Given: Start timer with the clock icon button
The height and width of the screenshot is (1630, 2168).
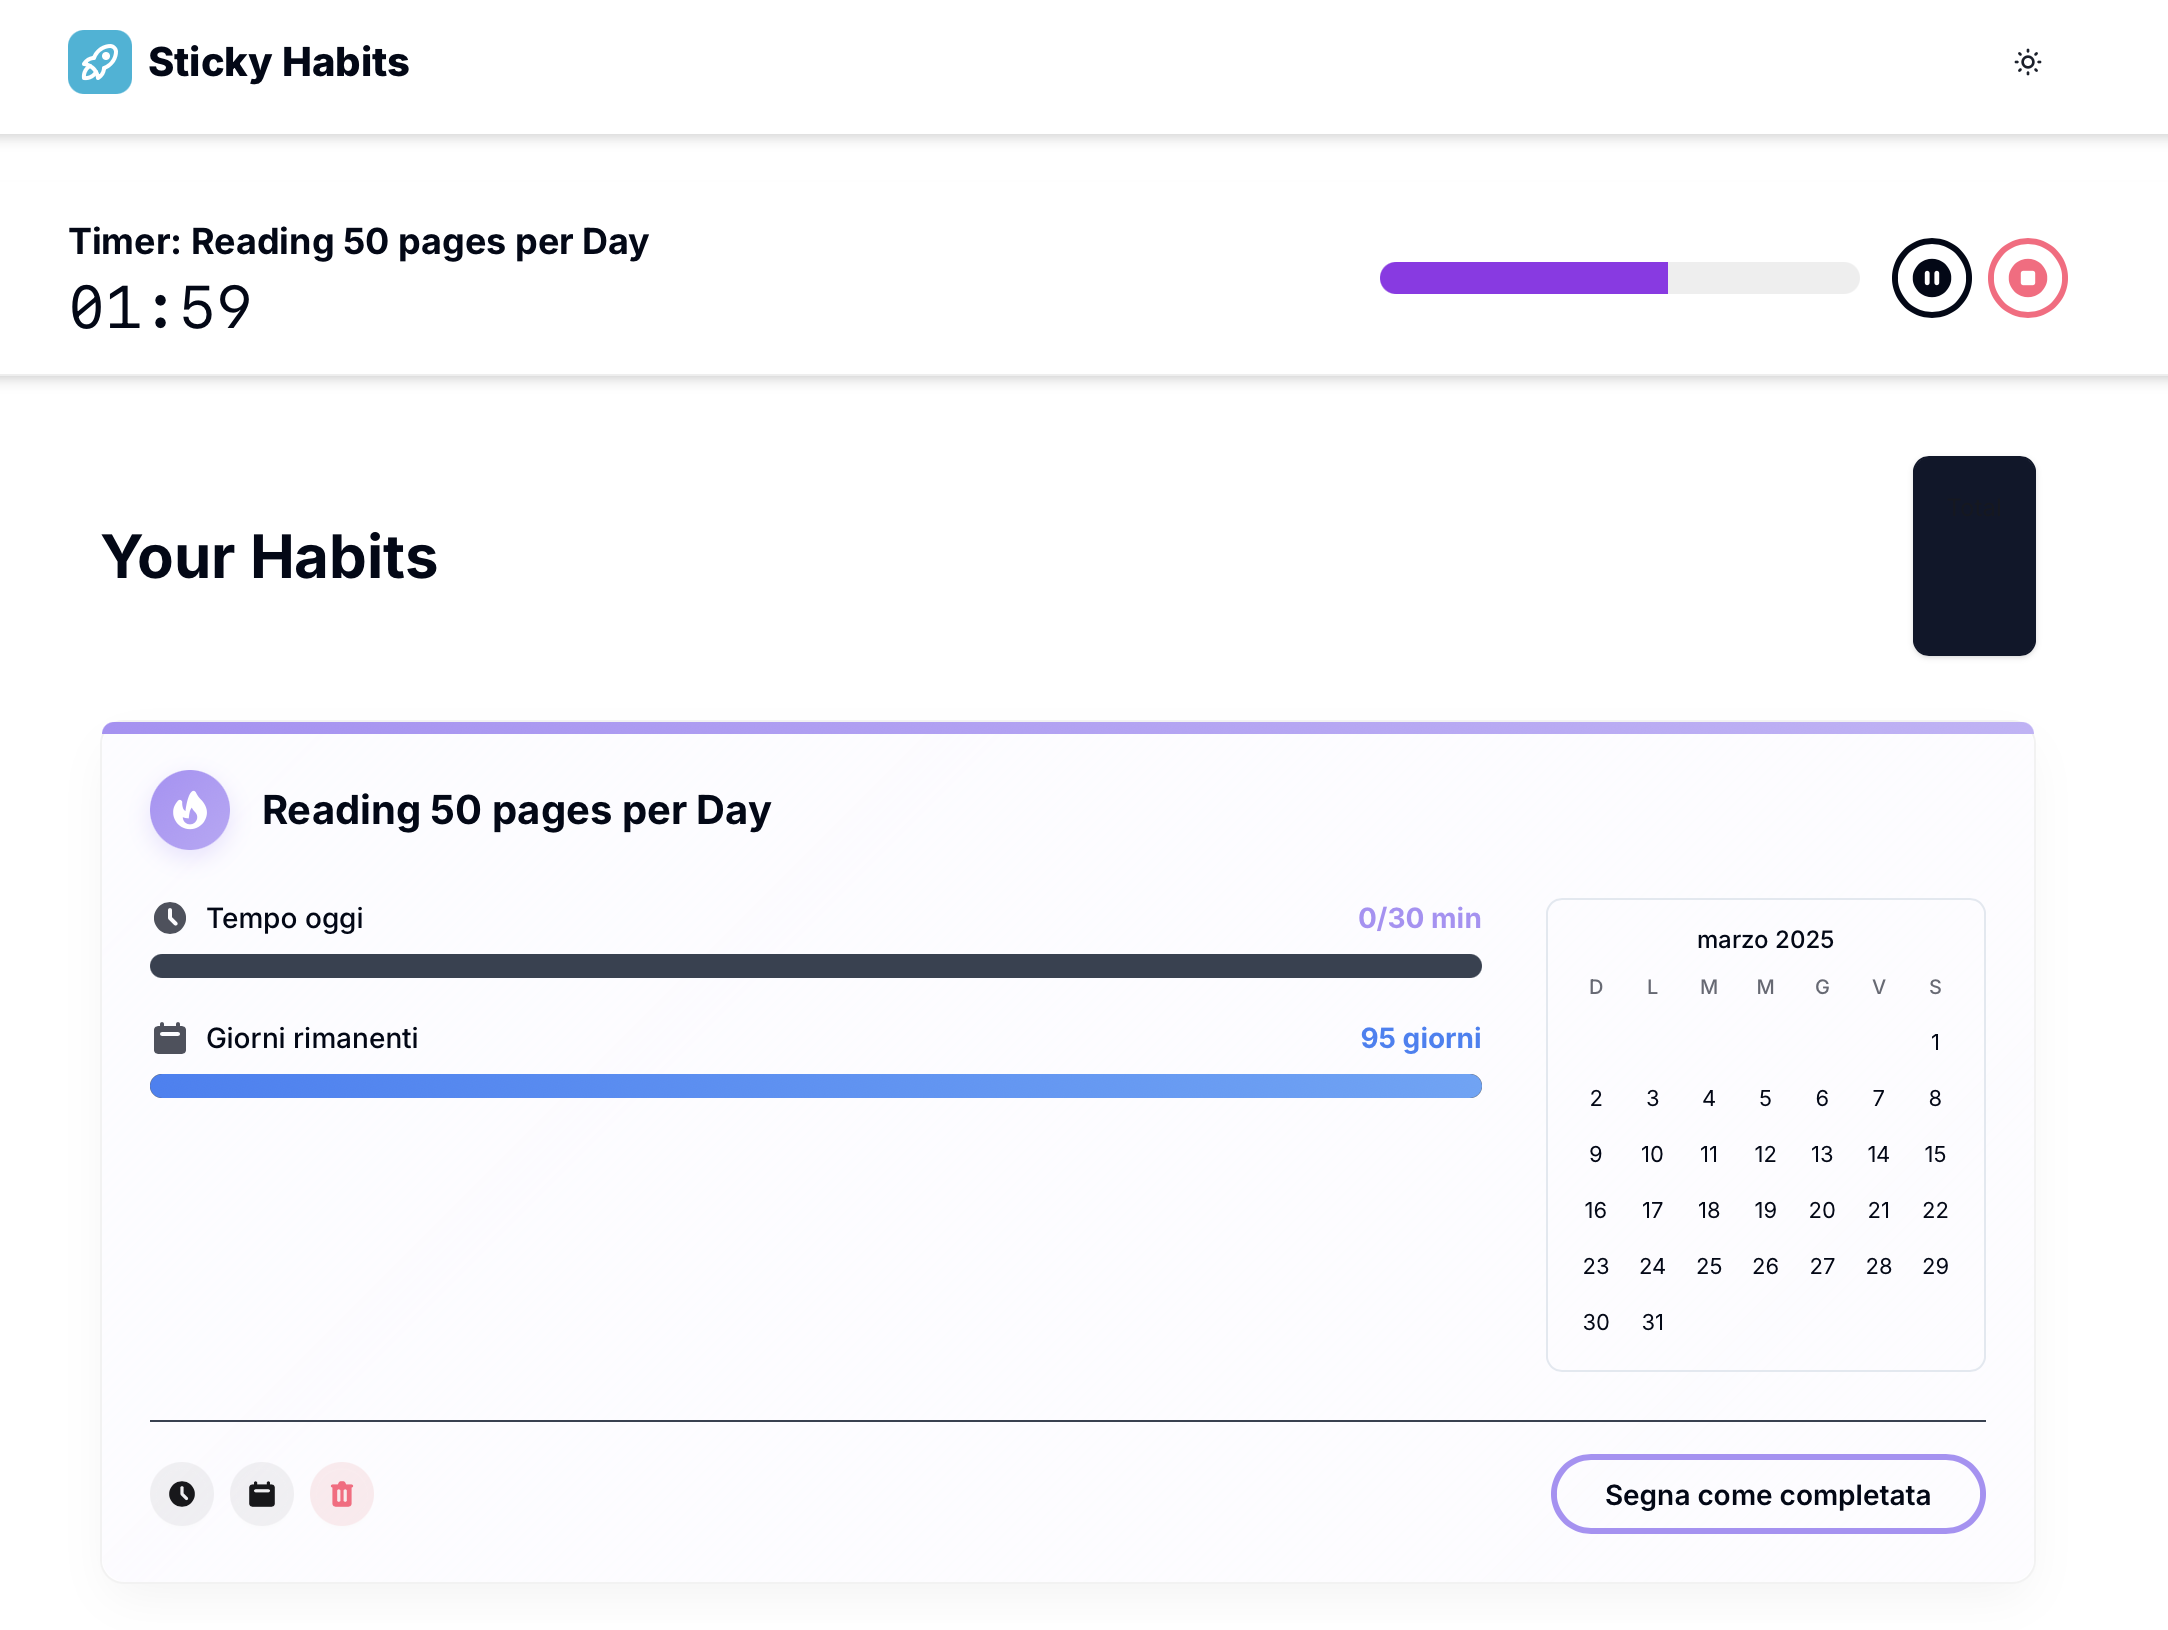Looking at the screenshot, I should (182, 1494).
